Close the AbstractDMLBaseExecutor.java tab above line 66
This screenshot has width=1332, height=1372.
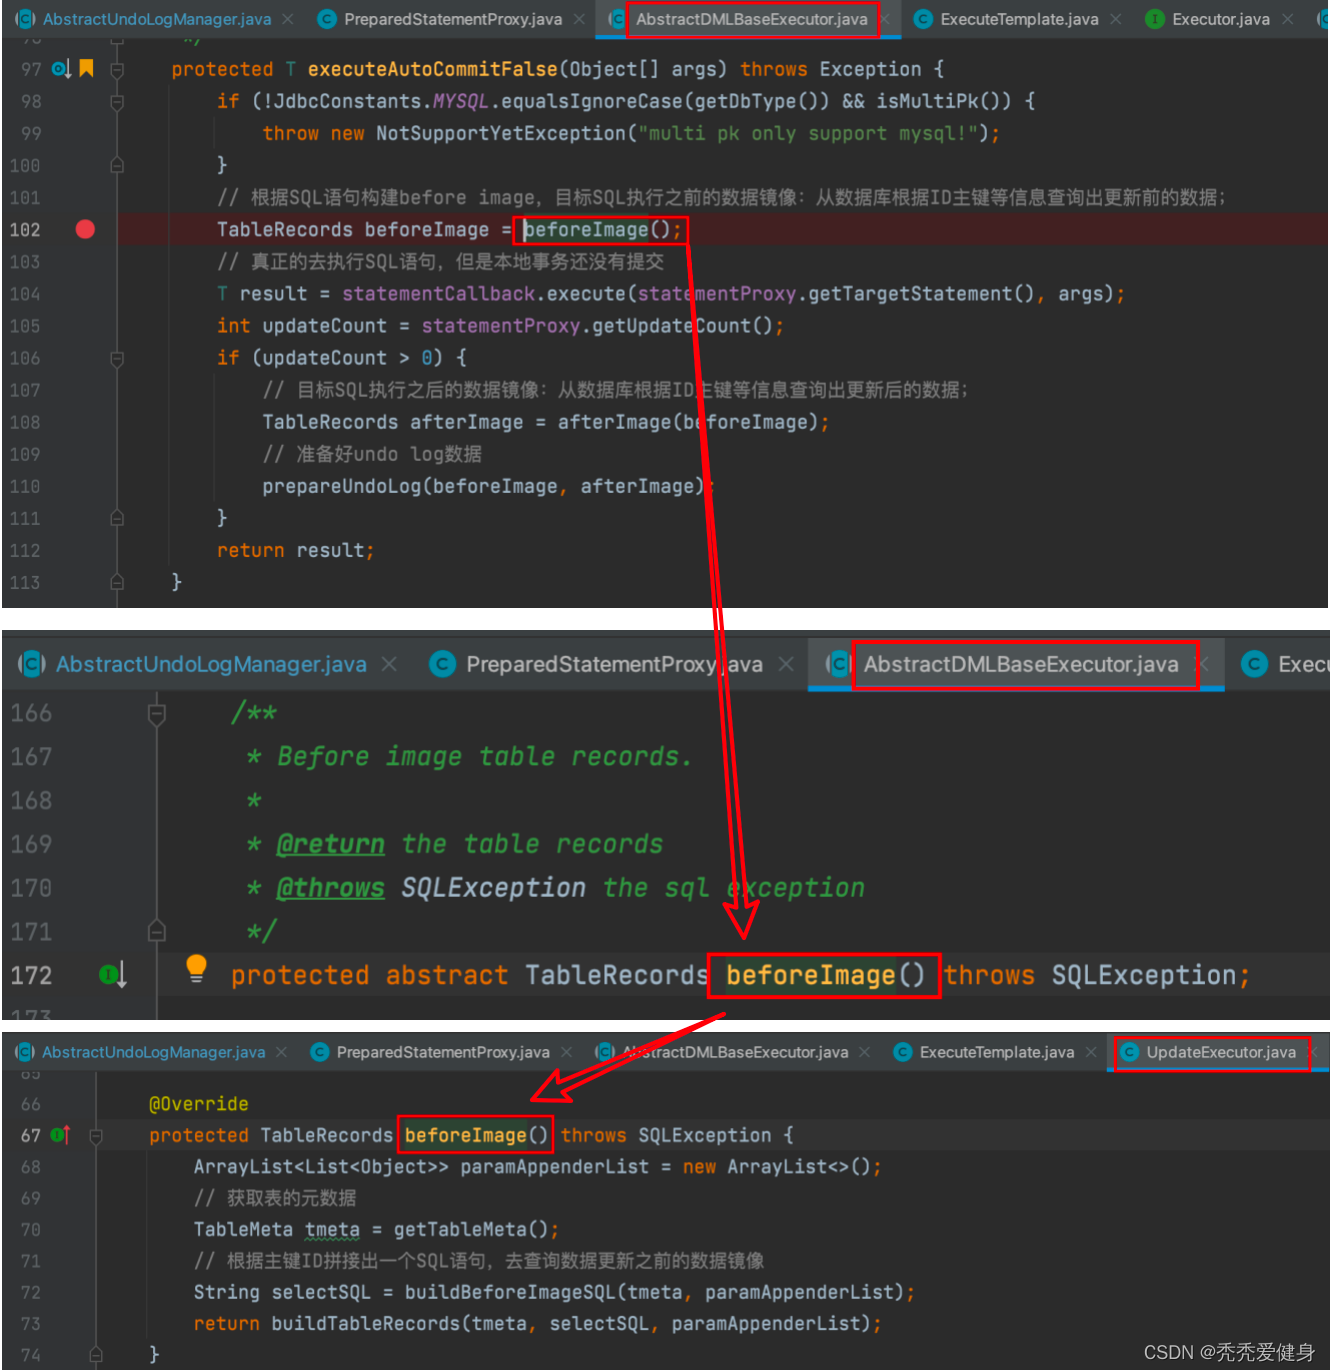(865, 1052)
